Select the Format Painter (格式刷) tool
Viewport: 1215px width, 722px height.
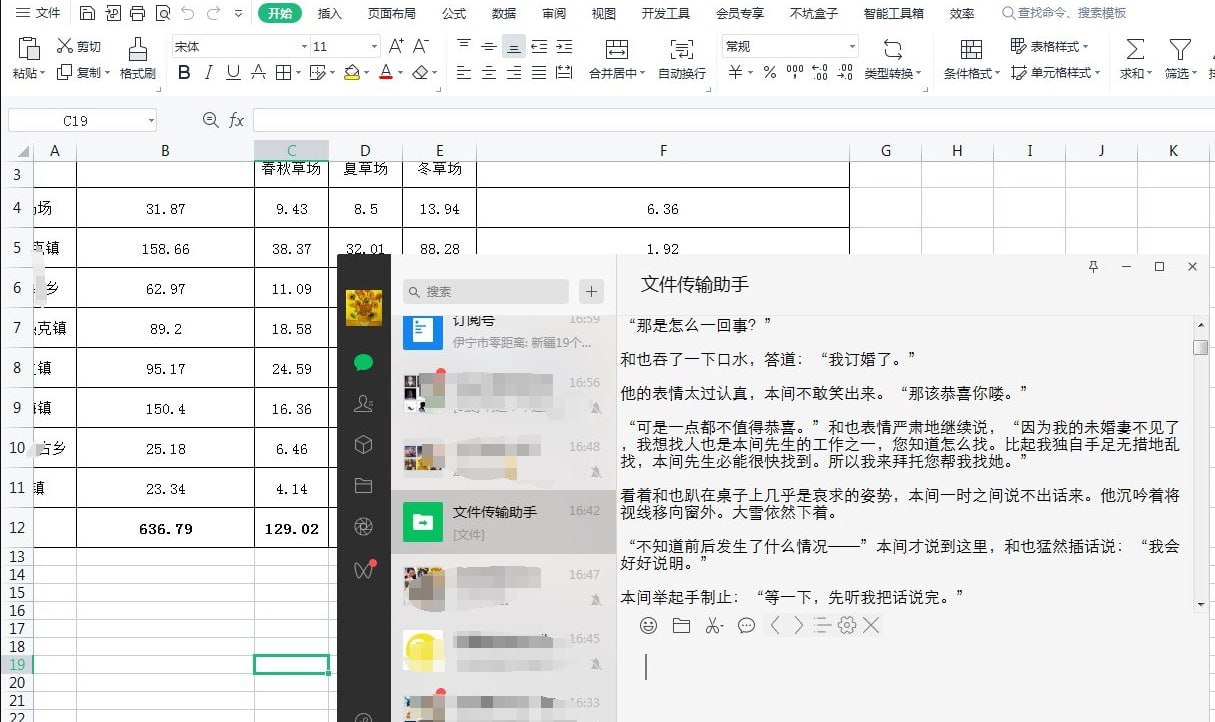coord(137,57)
